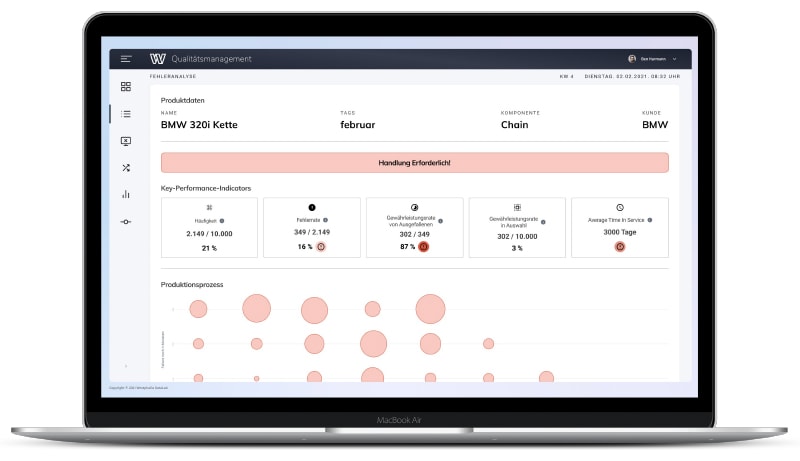The image size is (800, 461).
Task: Click the user name in header
Action: pos(653,59)
